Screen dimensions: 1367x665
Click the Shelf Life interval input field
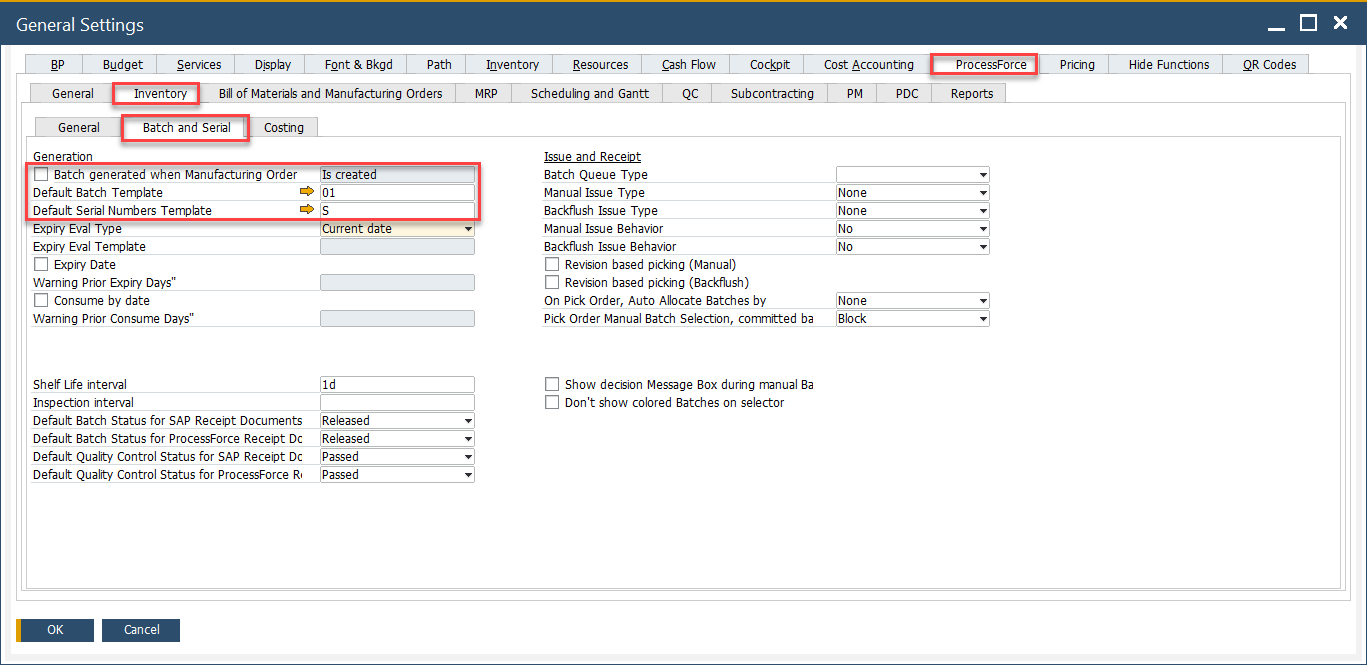tap(396, 384)
